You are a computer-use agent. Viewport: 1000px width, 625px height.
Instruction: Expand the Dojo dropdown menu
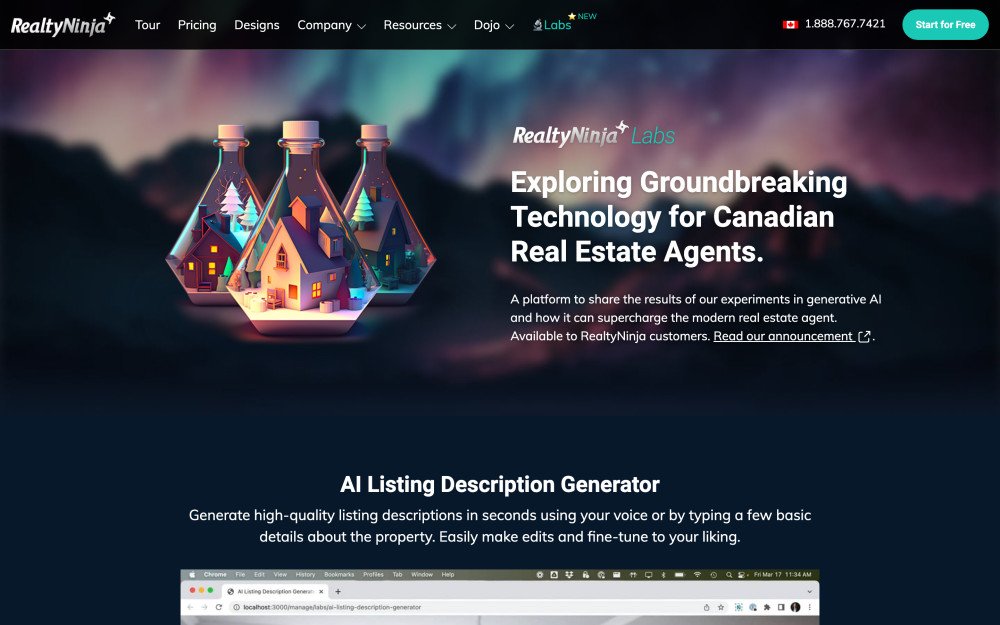tap(494, 25)
